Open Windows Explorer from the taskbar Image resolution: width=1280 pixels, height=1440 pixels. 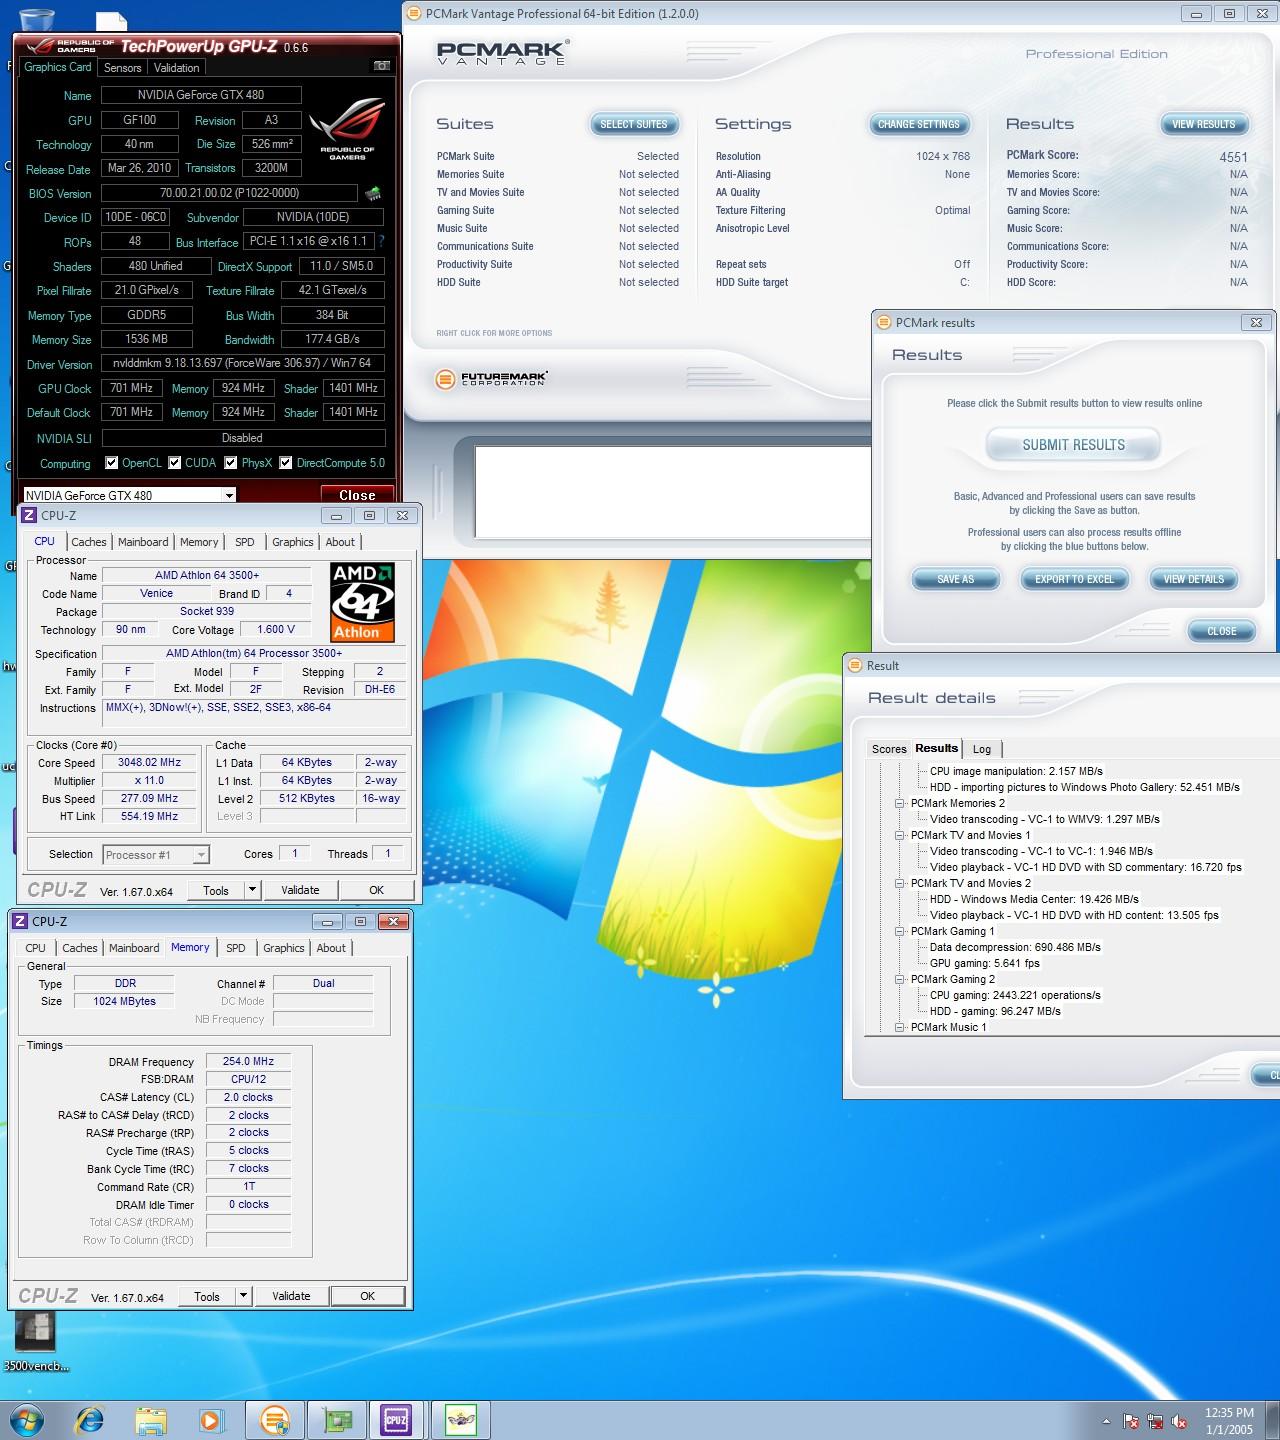click(151, 1419)
